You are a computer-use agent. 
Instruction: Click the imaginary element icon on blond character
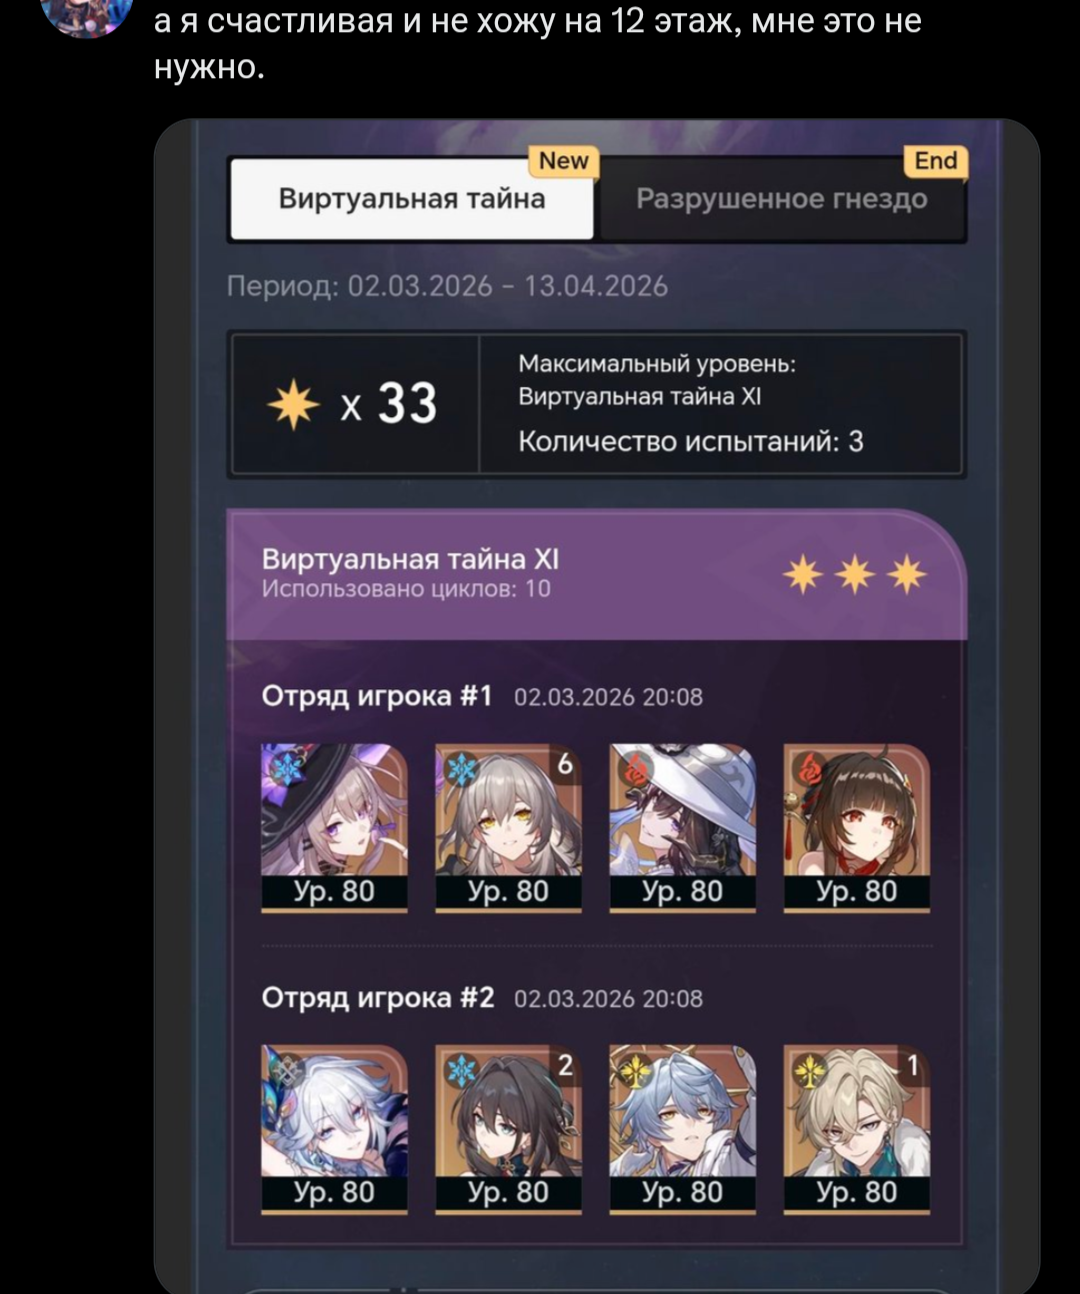(x=810, y=1071)
